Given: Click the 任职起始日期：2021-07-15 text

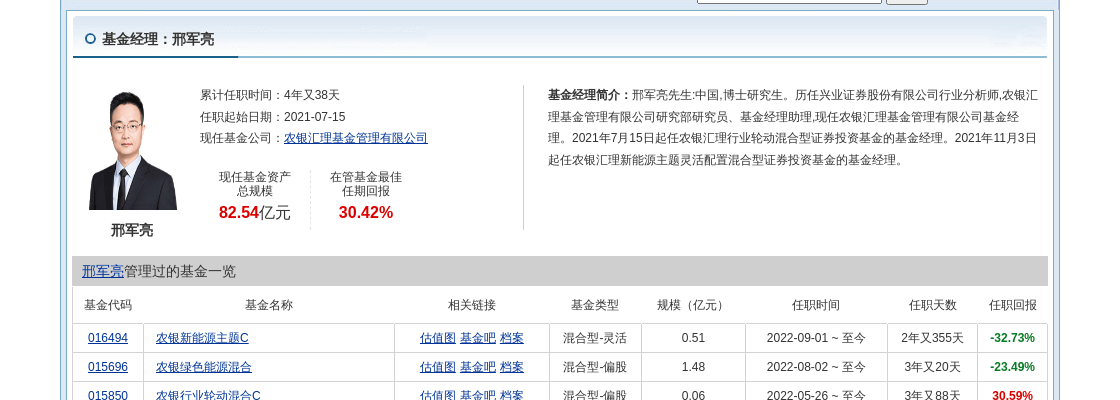Looking at the screenshot, I should 273,117.
